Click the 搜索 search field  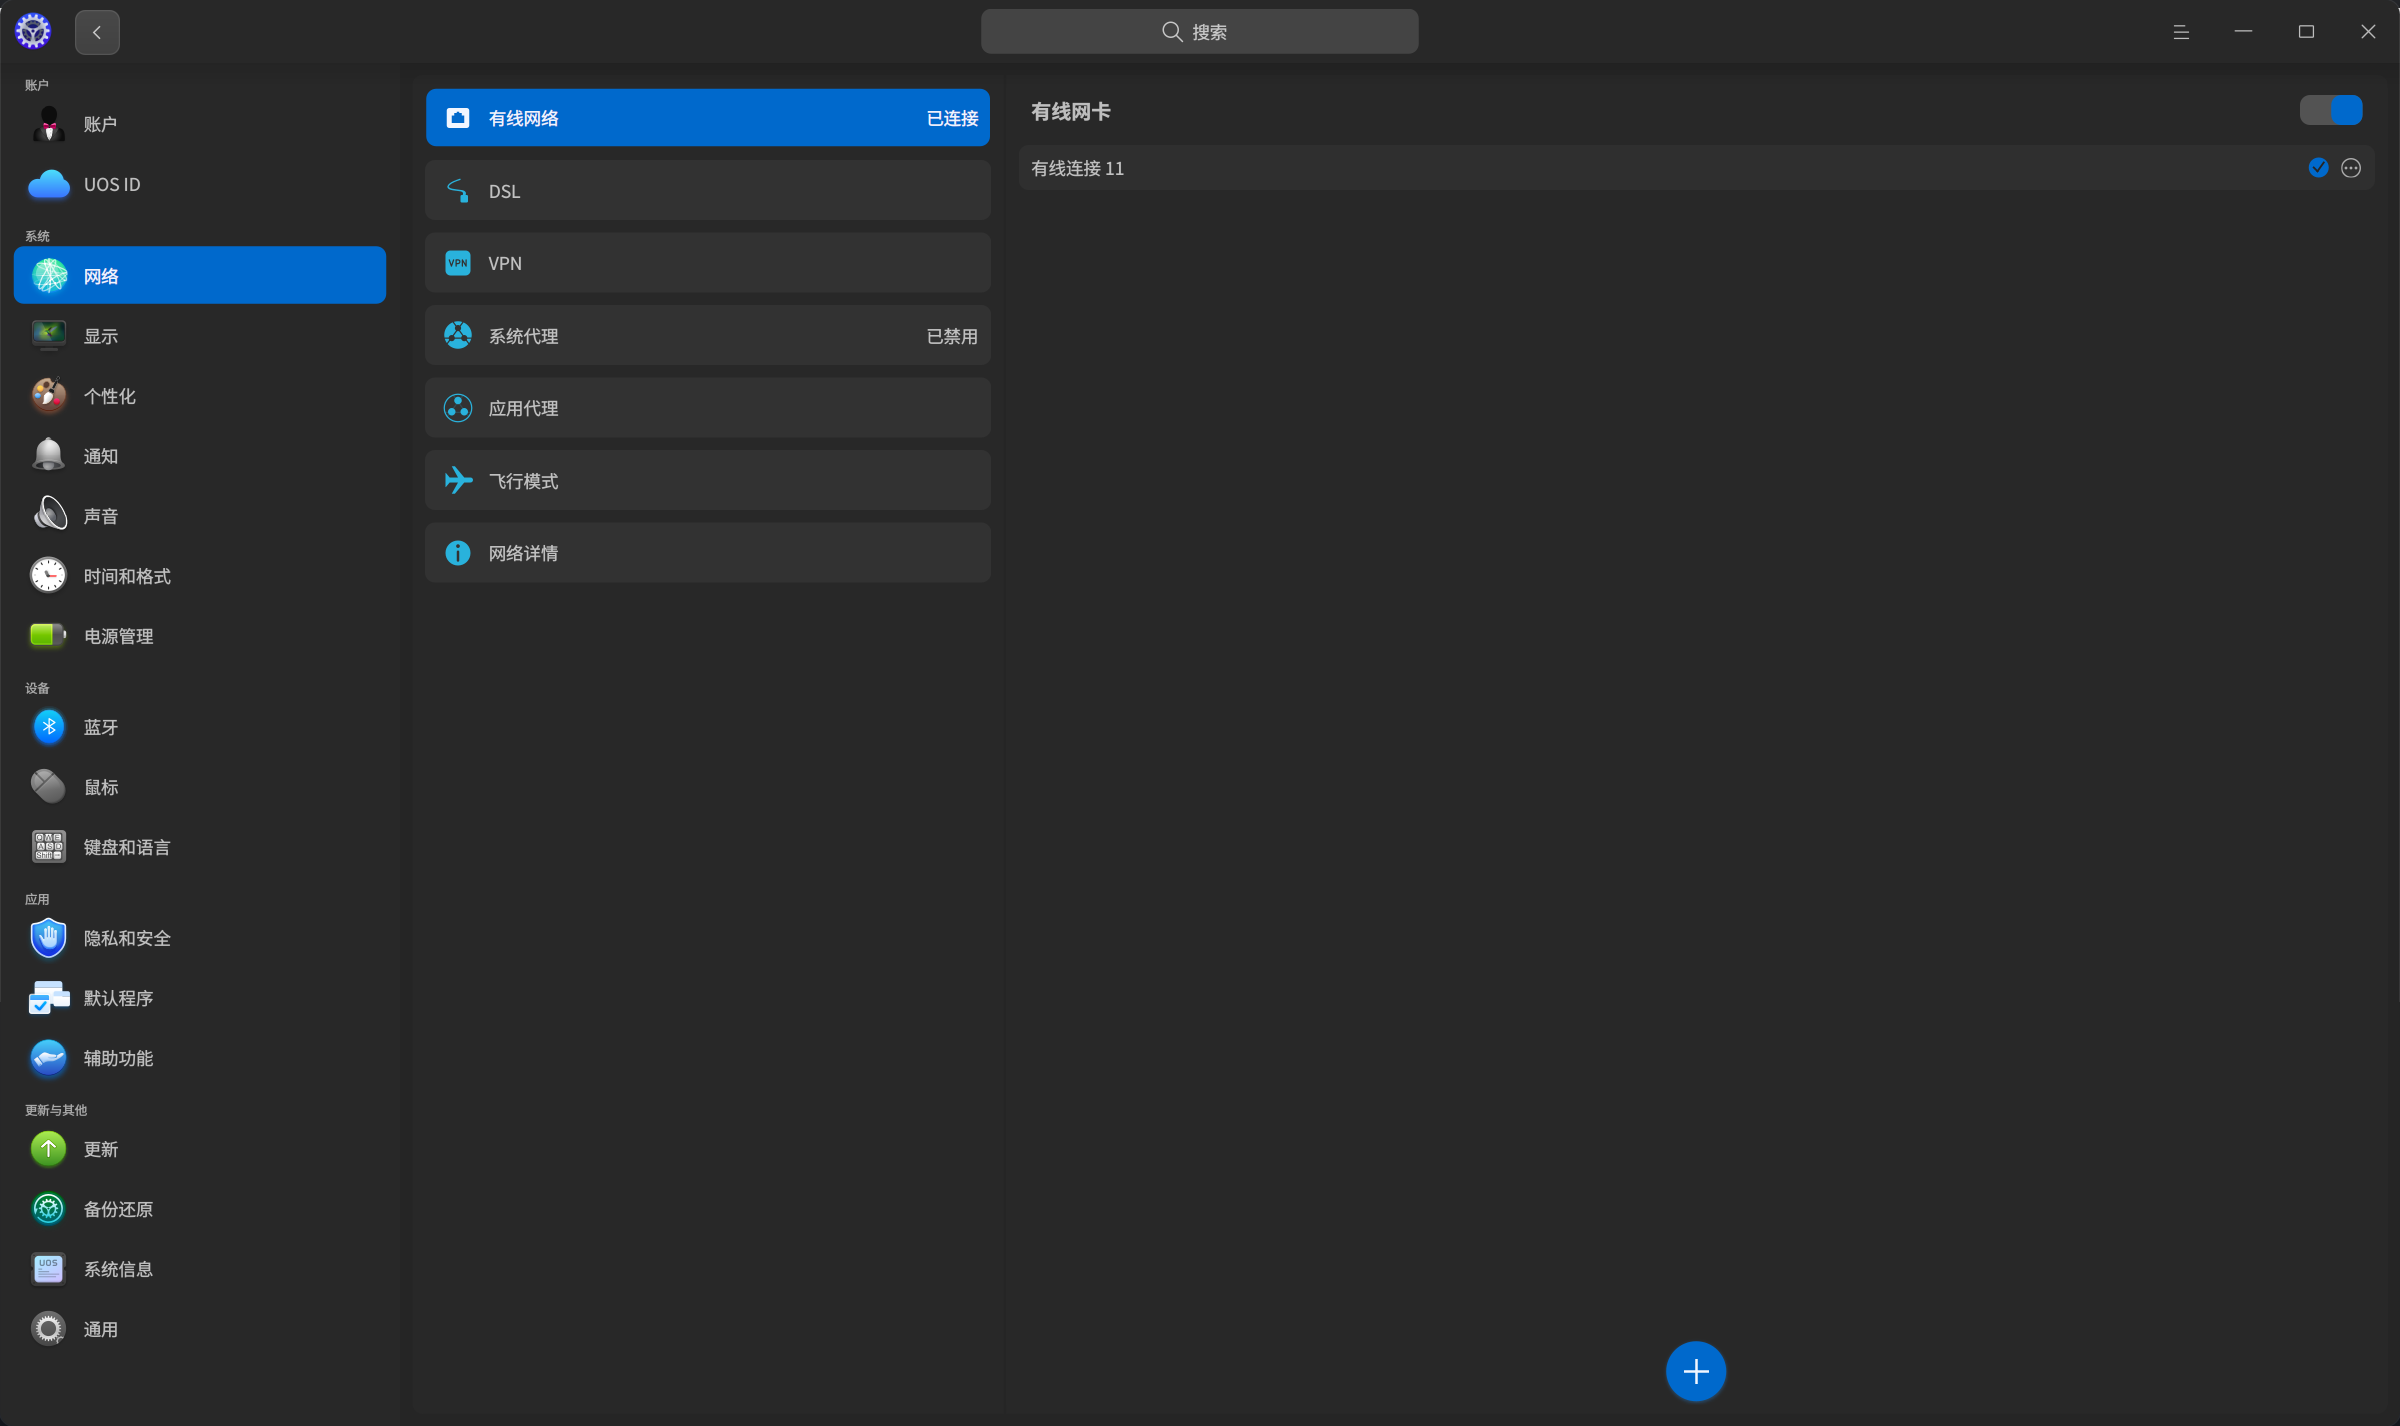click(1199, 32)
